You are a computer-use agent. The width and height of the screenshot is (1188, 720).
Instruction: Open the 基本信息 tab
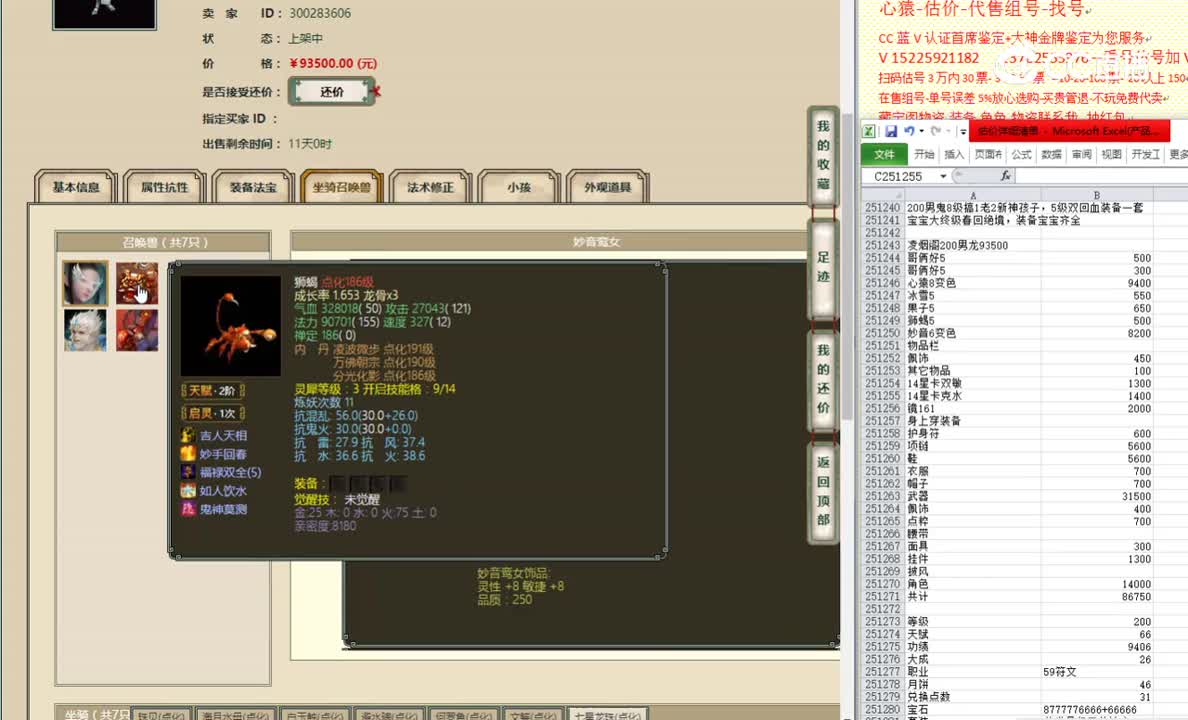click(76, 186)
